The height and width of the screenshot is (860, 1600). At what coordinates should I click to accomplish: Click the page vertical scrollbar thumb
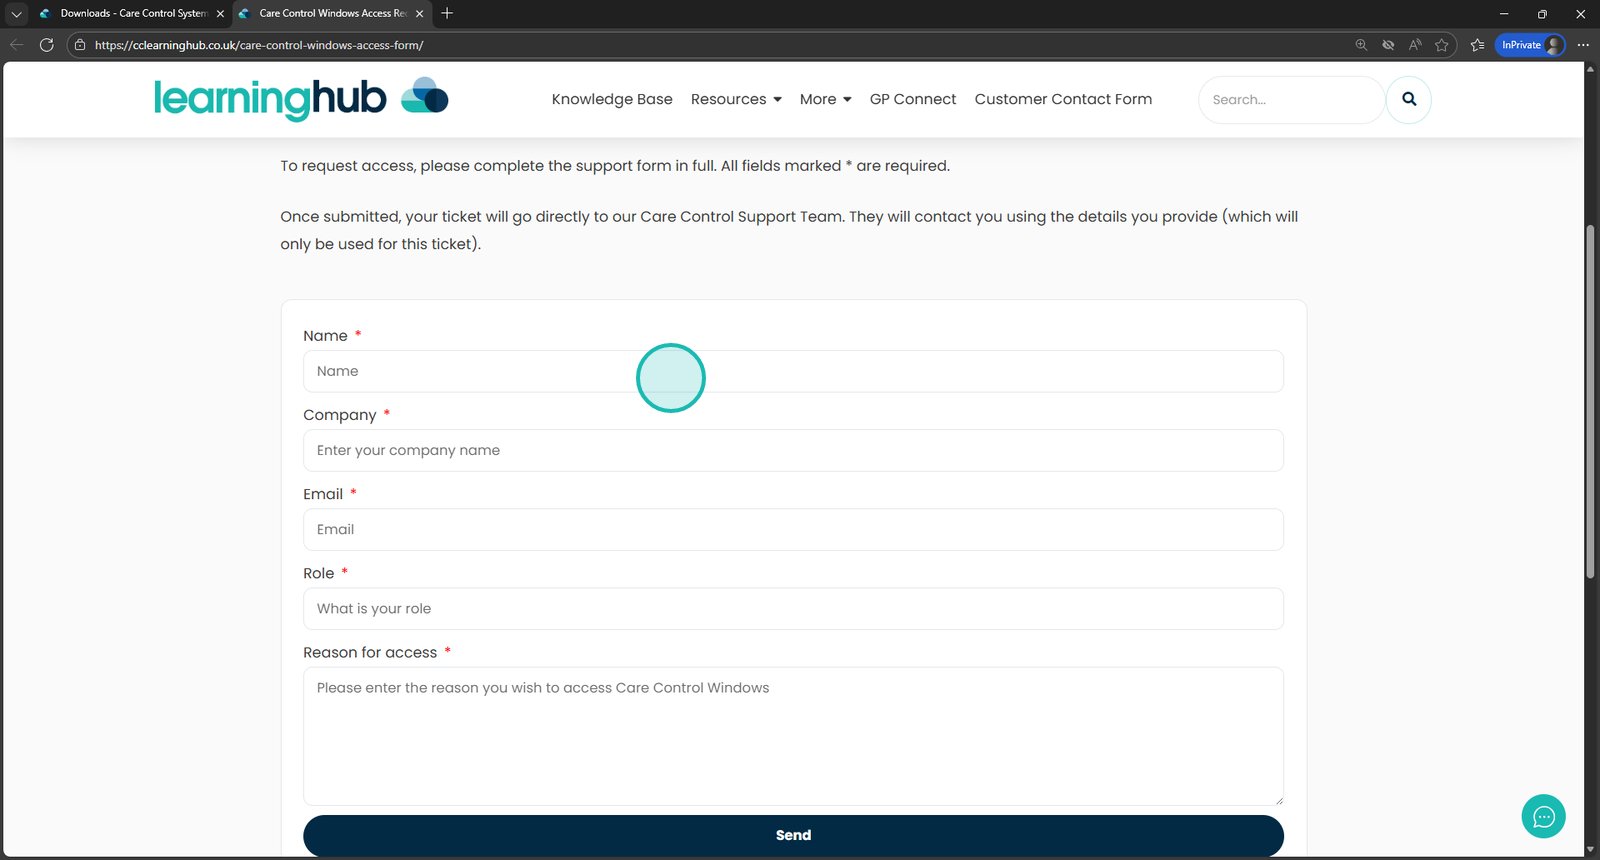(x=1590, y=402)
